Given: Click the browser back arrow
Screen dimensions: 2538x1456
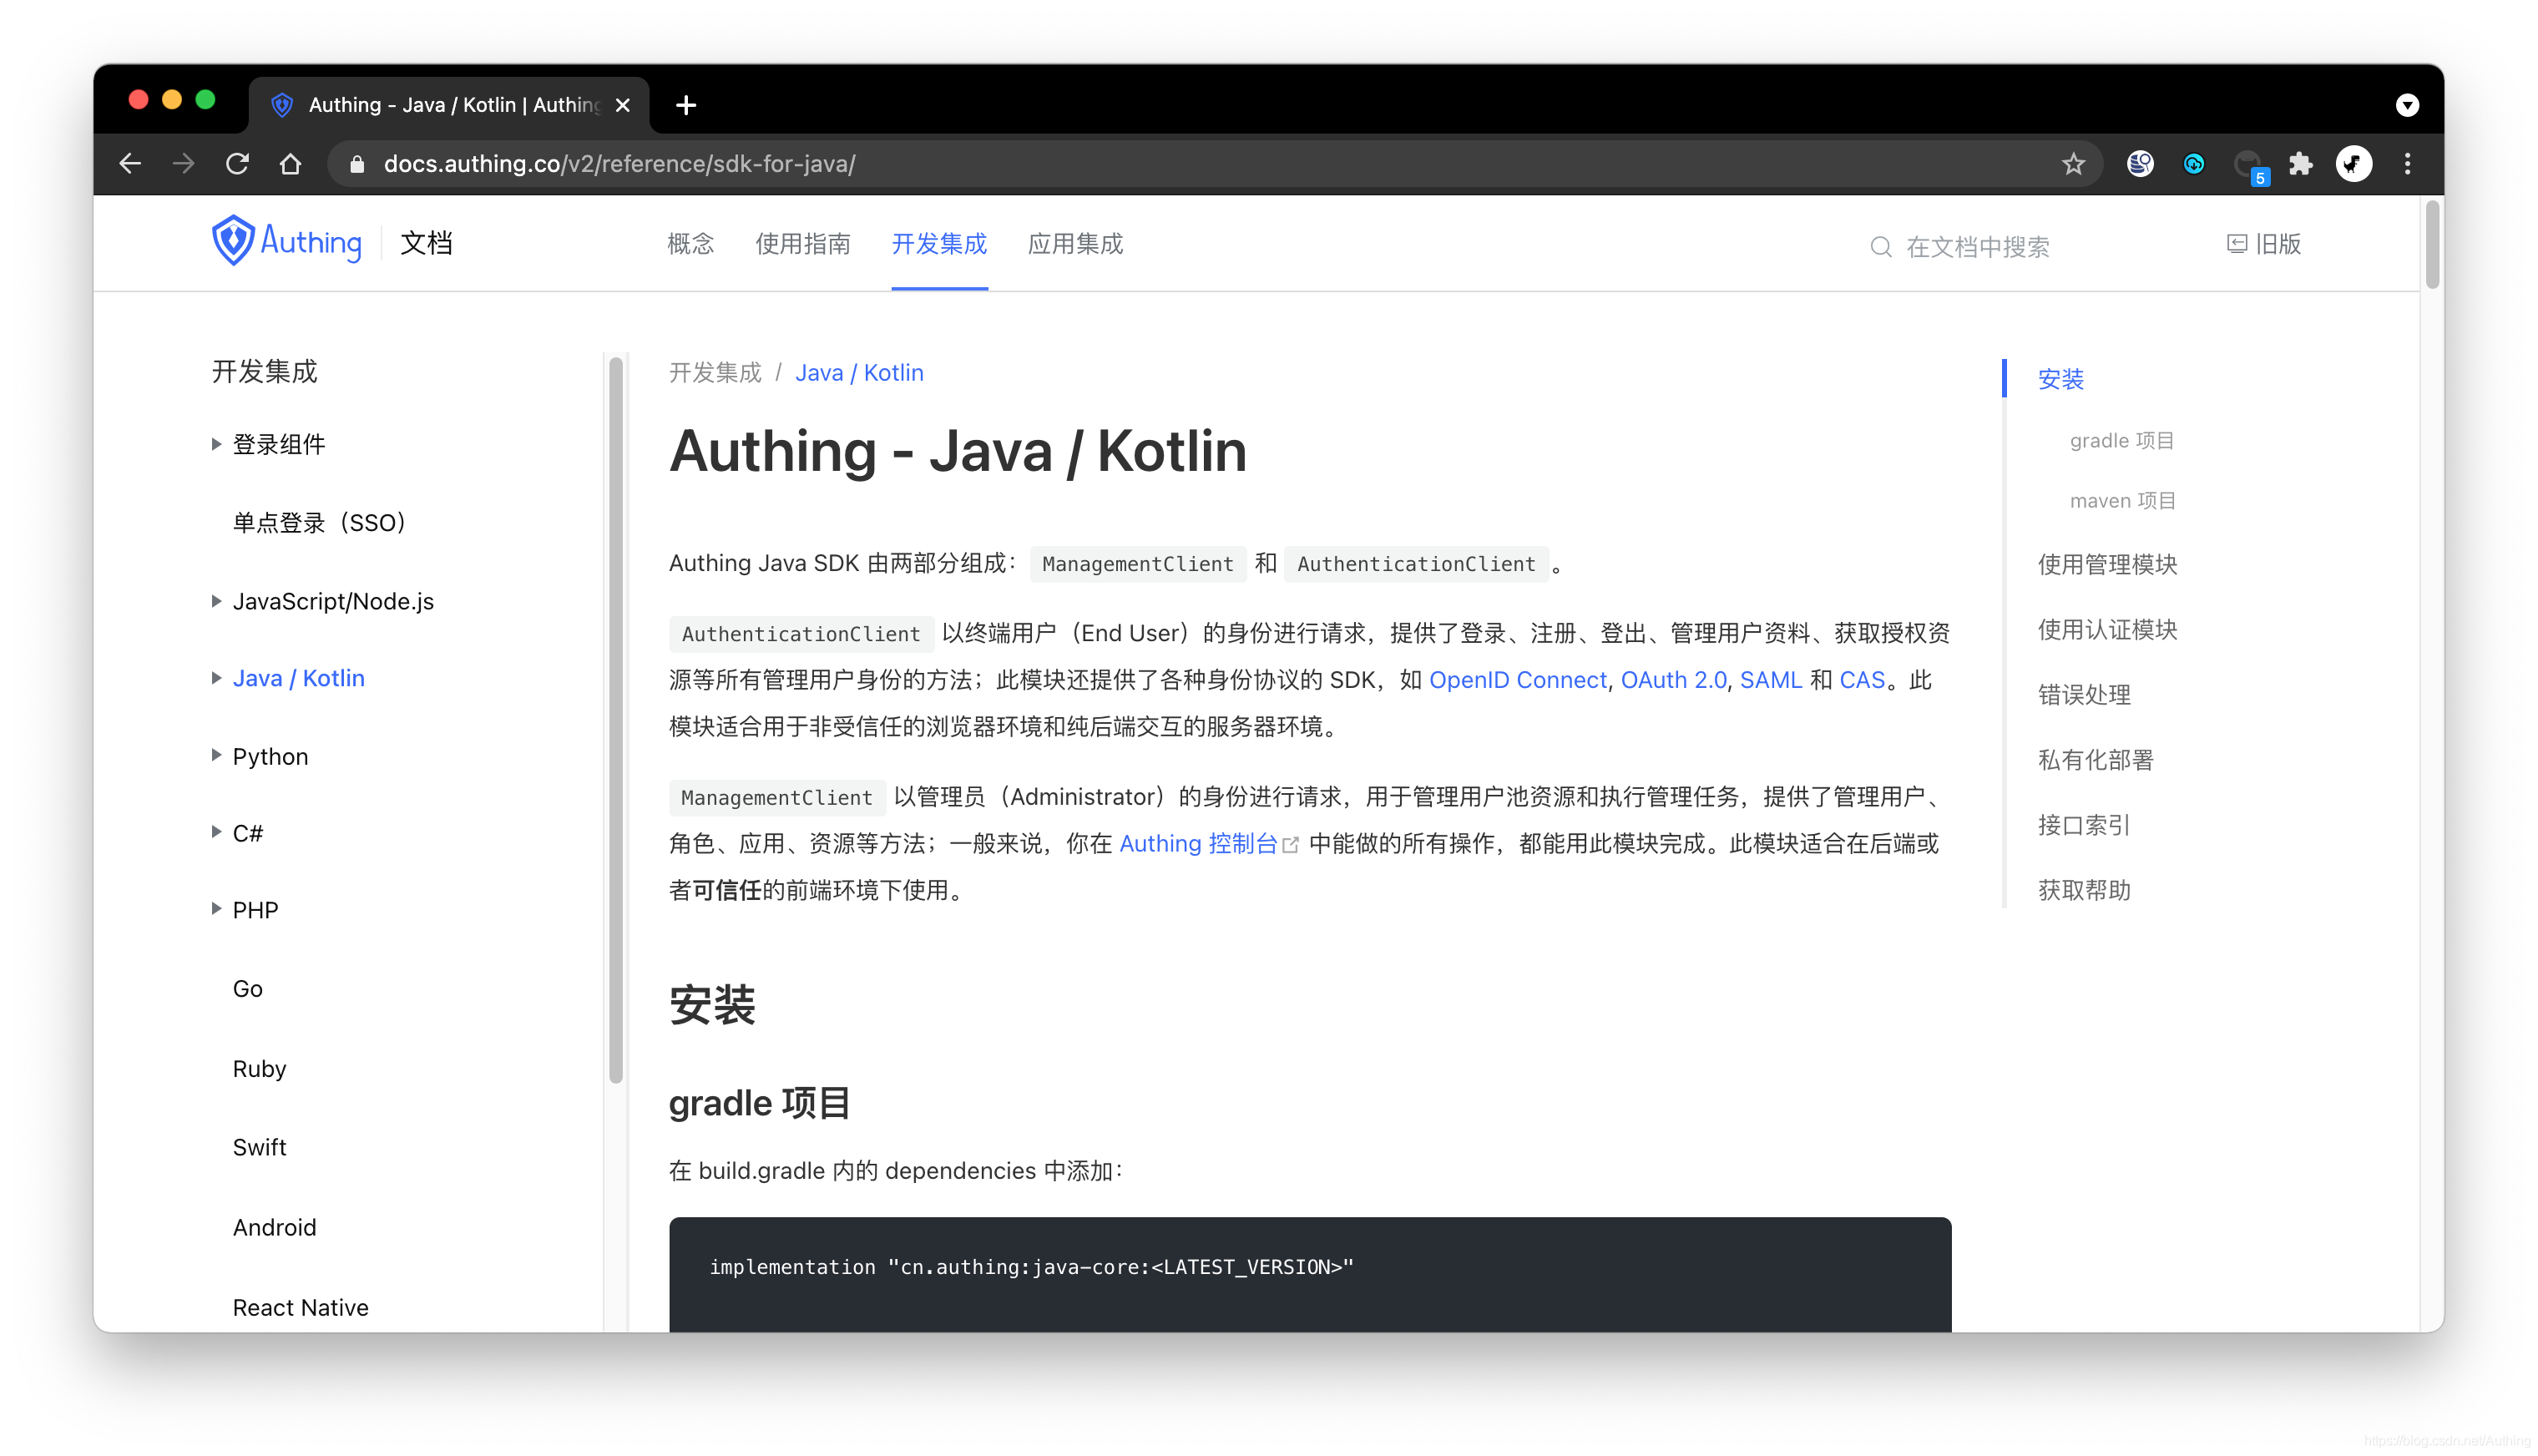Looking at the screenshot, I should 130,164.
